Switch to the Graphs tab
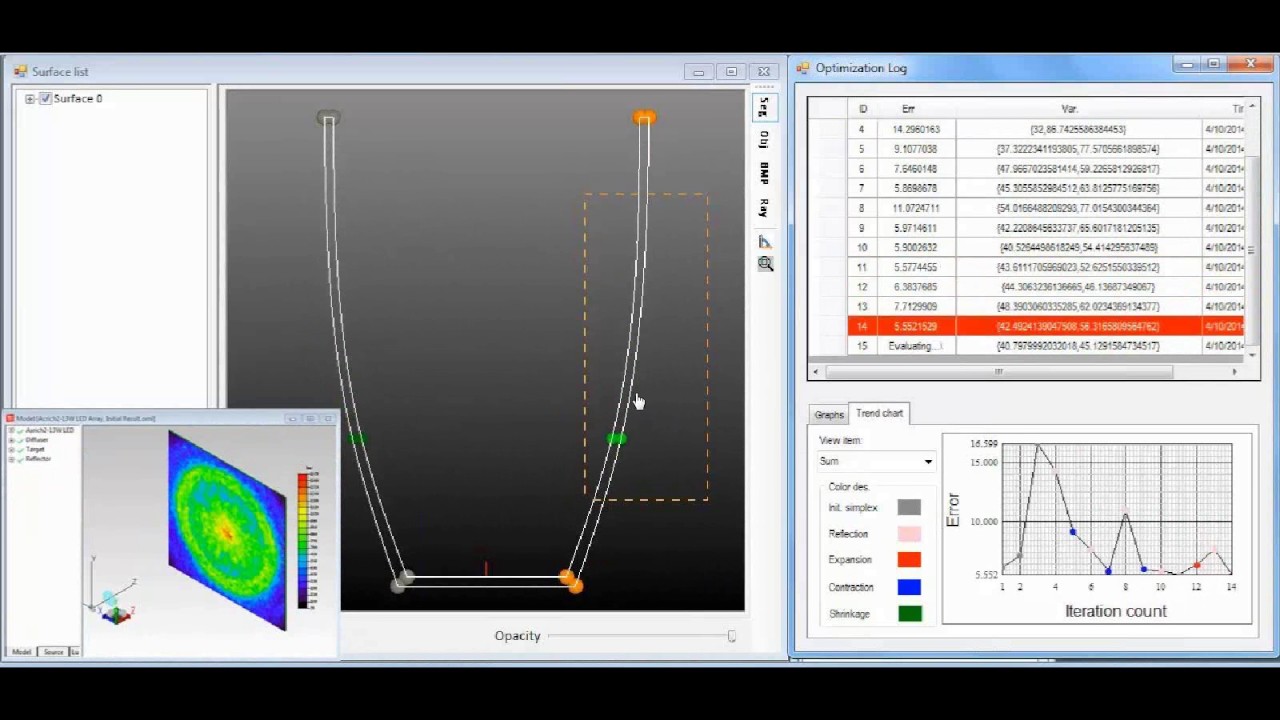1280x720 pixels. 828,414
